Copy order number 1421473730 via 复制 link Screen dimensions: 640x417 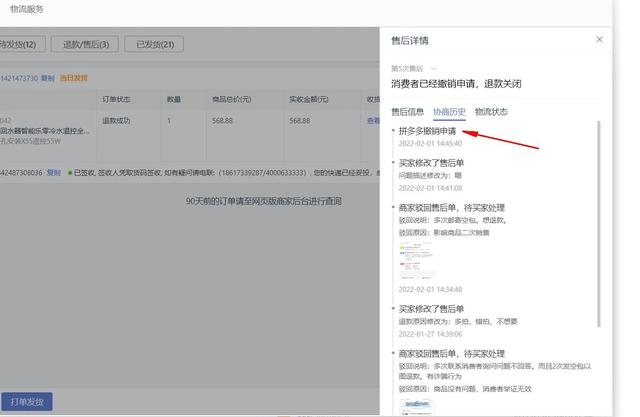48,78
